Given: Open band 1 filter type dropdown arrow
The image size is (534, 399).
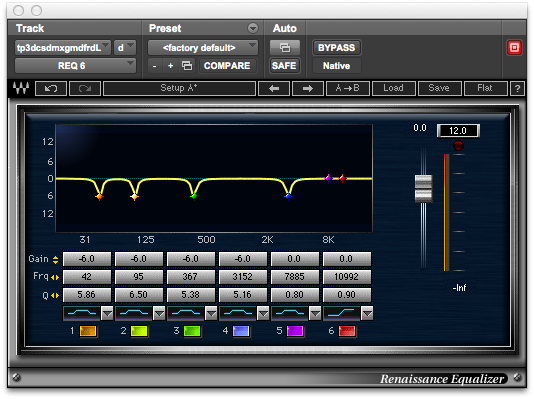Looking at the screenshot, I should tap(107, 313).
